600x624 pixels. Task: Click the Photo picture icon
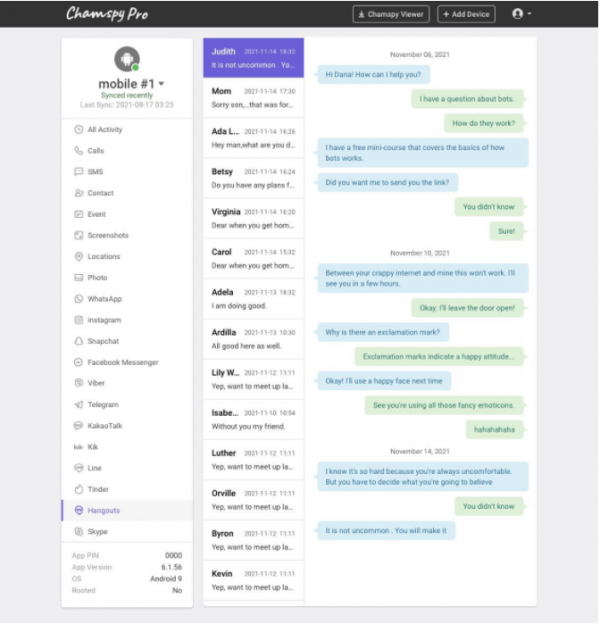79,277
